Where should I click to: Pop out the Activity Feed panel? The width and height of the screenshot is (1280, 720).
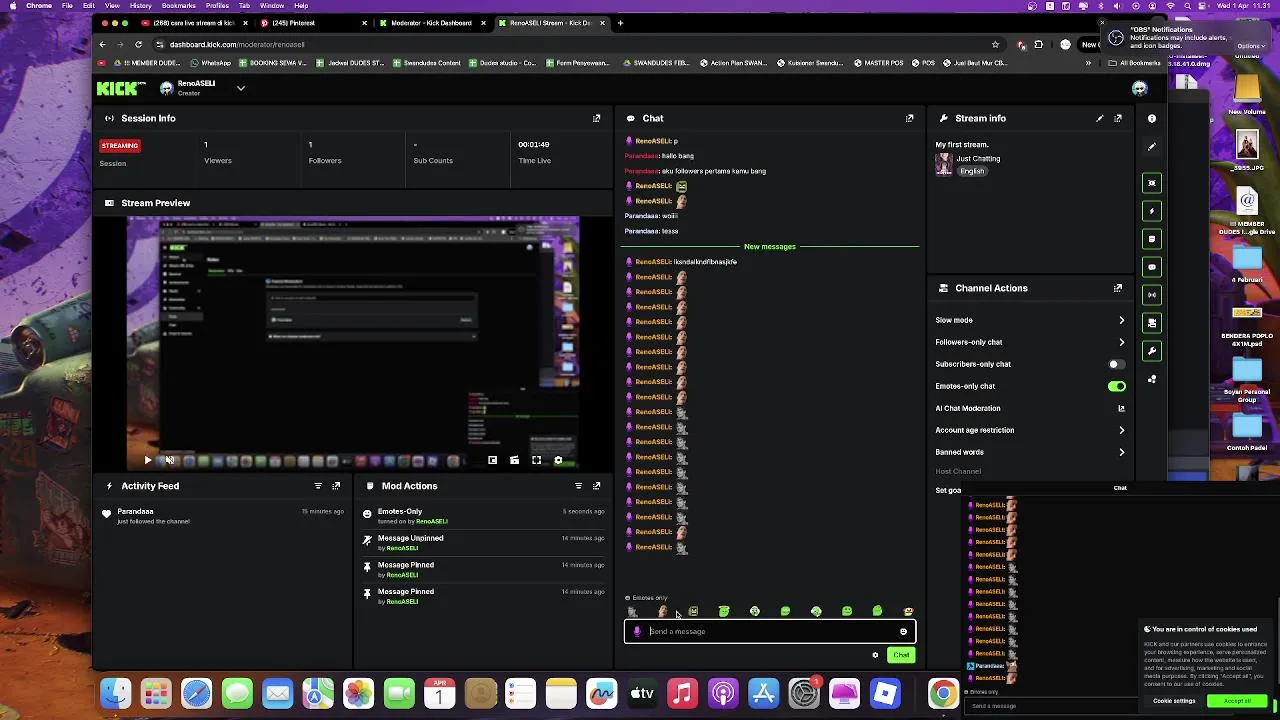336,486
